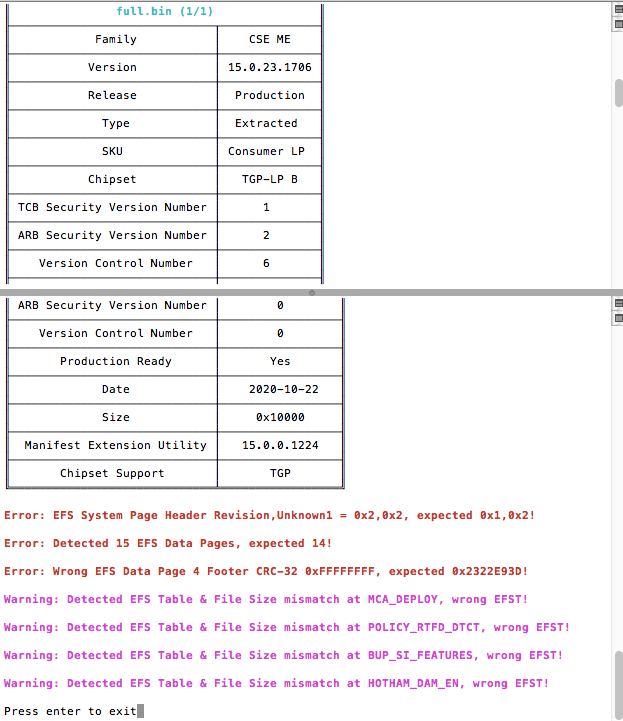The height and width of the screenshot is (721, 623).
Task: Click ARB Security Version Number label in lower pane
Action: pyautogui.click(x=112, y=305)
